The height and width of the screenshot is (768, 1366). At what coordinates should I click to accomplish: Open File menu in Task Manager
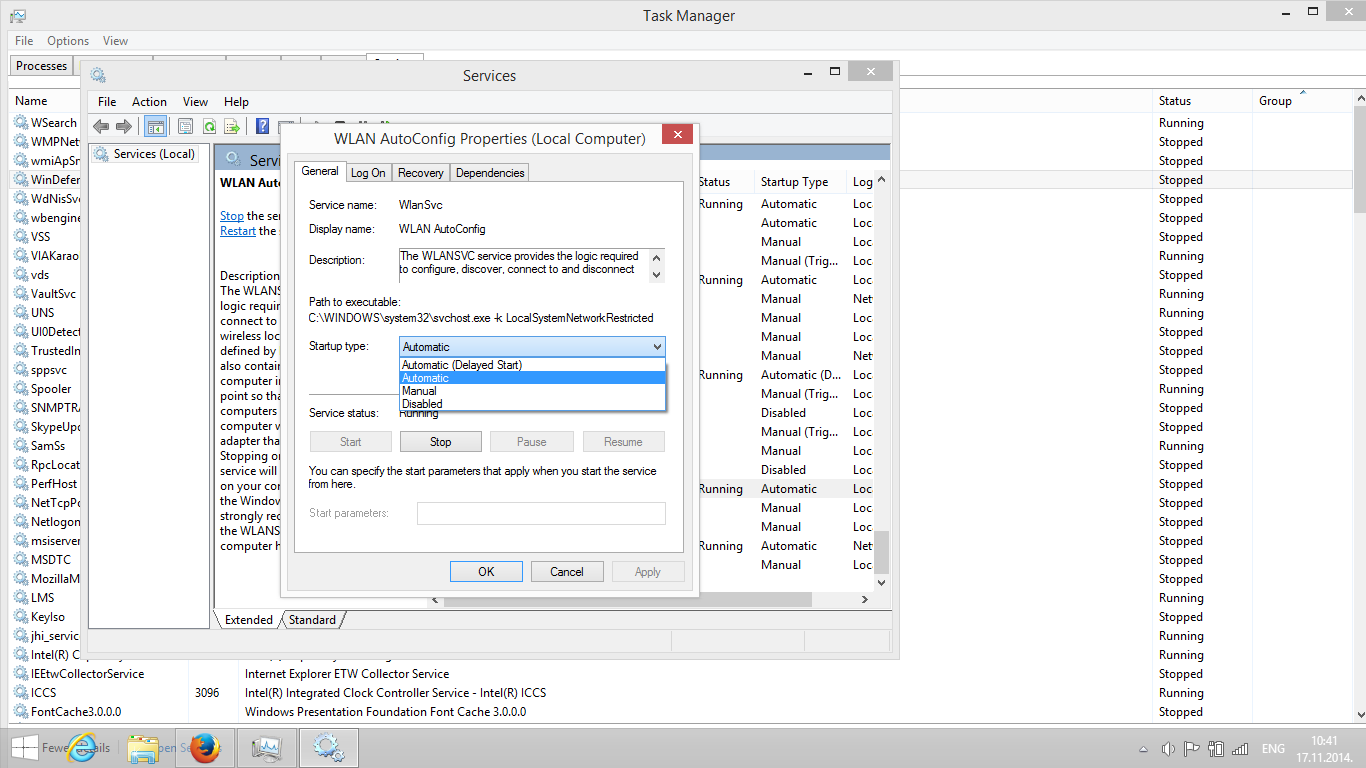click(24, 41)
